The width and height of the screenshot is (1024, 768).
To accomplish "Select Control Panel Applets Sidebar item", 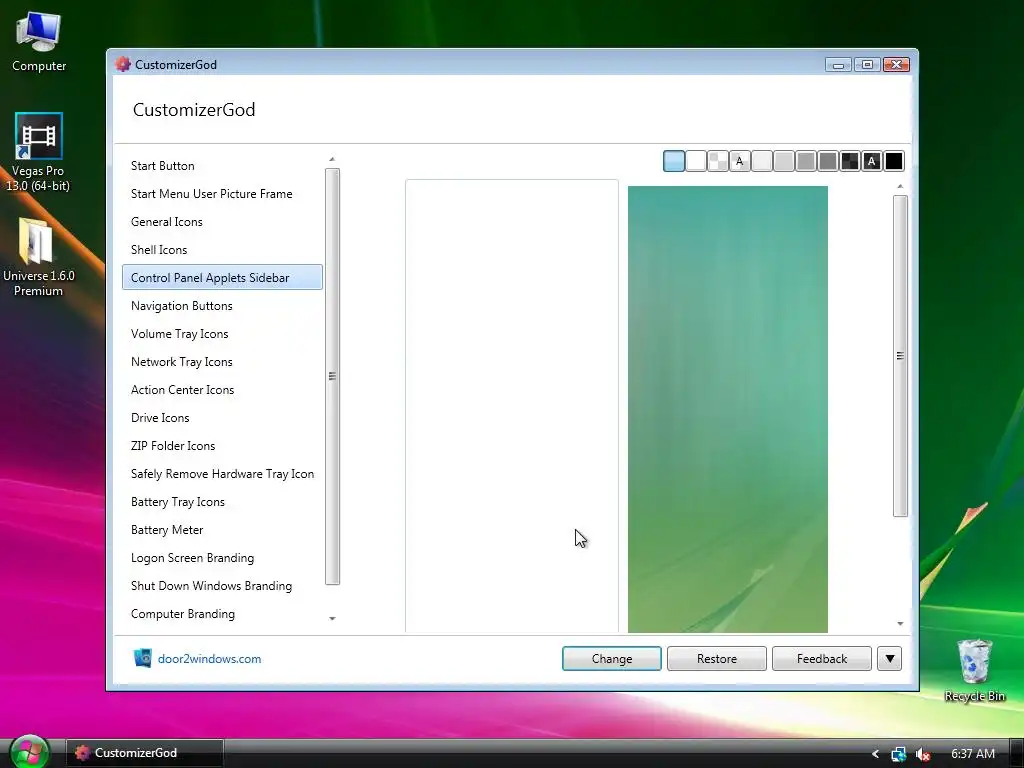I will click(222, 278).
